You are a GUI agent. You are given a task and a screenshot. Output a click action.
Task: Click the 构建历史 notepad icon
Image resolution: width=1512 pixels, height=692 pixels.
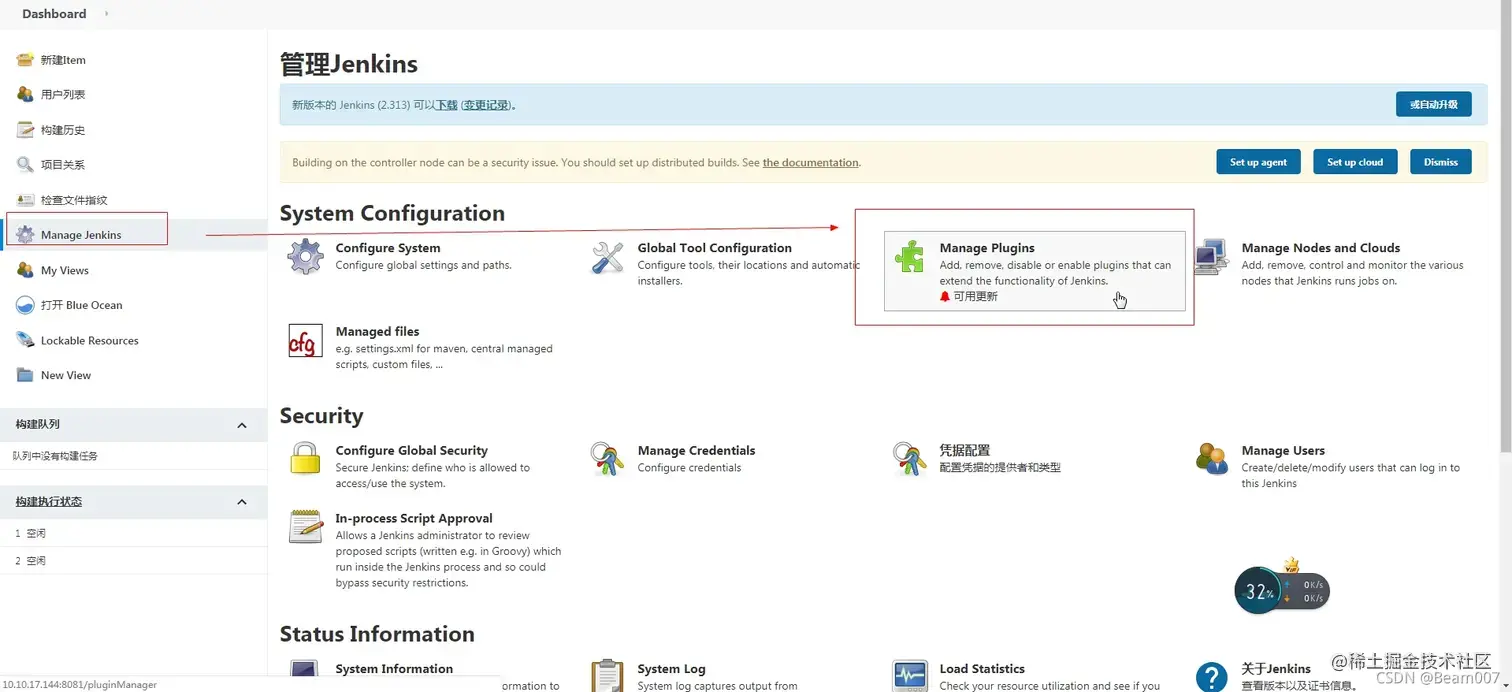click(x=25, y=130)
